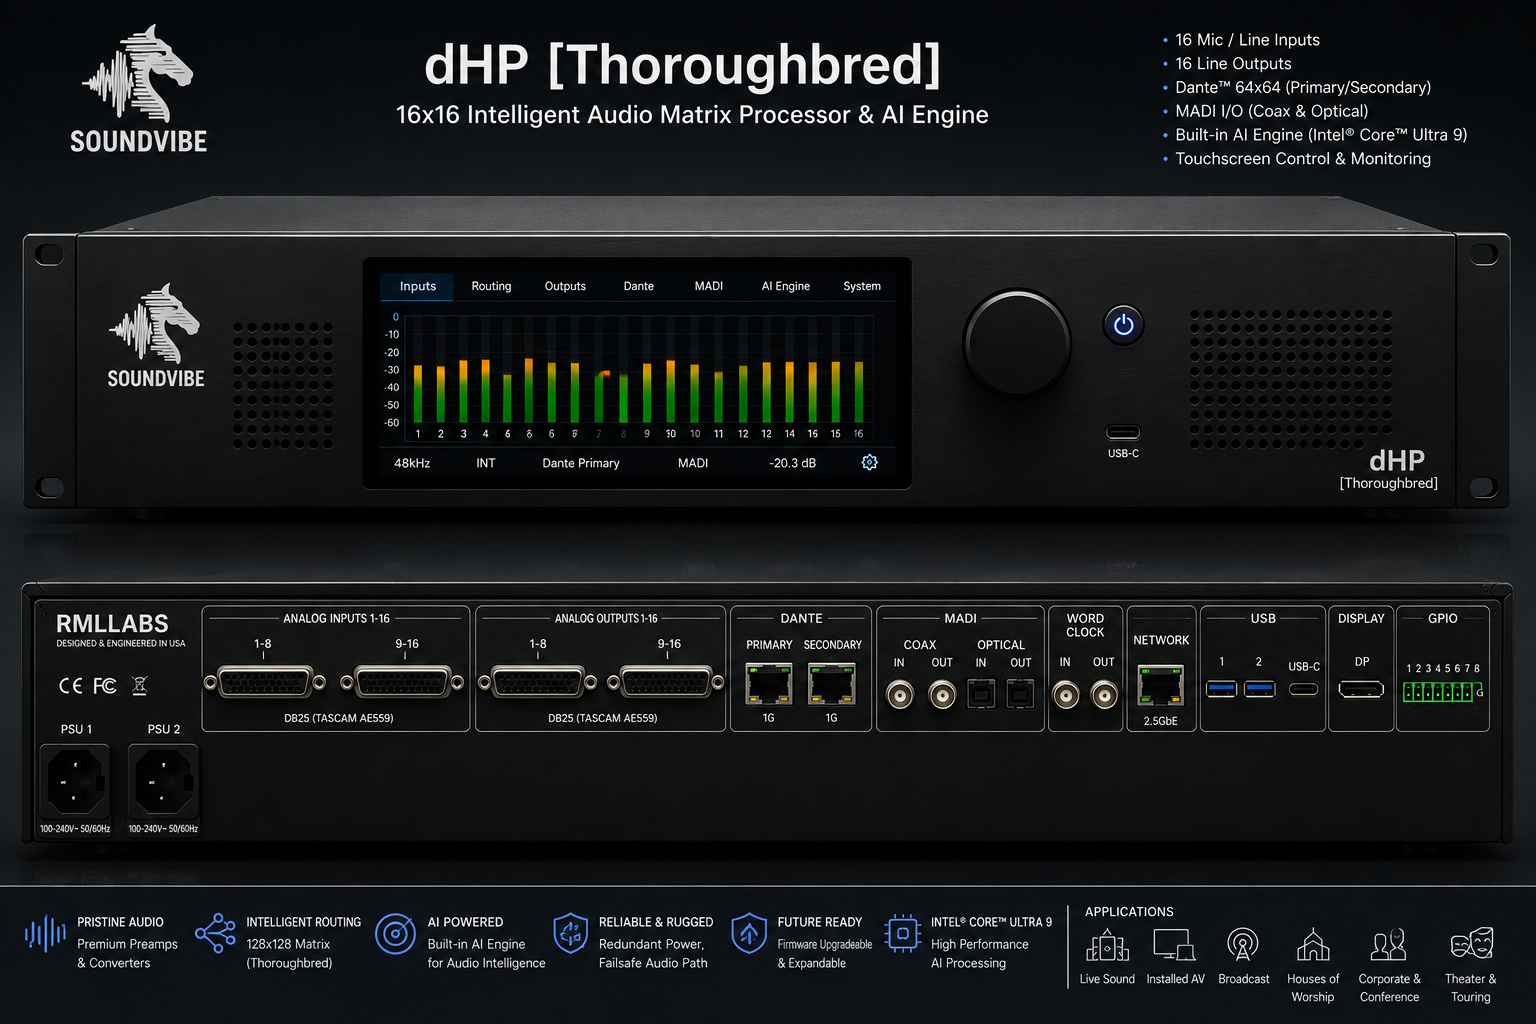Click the 2.5GbE Network port

(1160, 685)
